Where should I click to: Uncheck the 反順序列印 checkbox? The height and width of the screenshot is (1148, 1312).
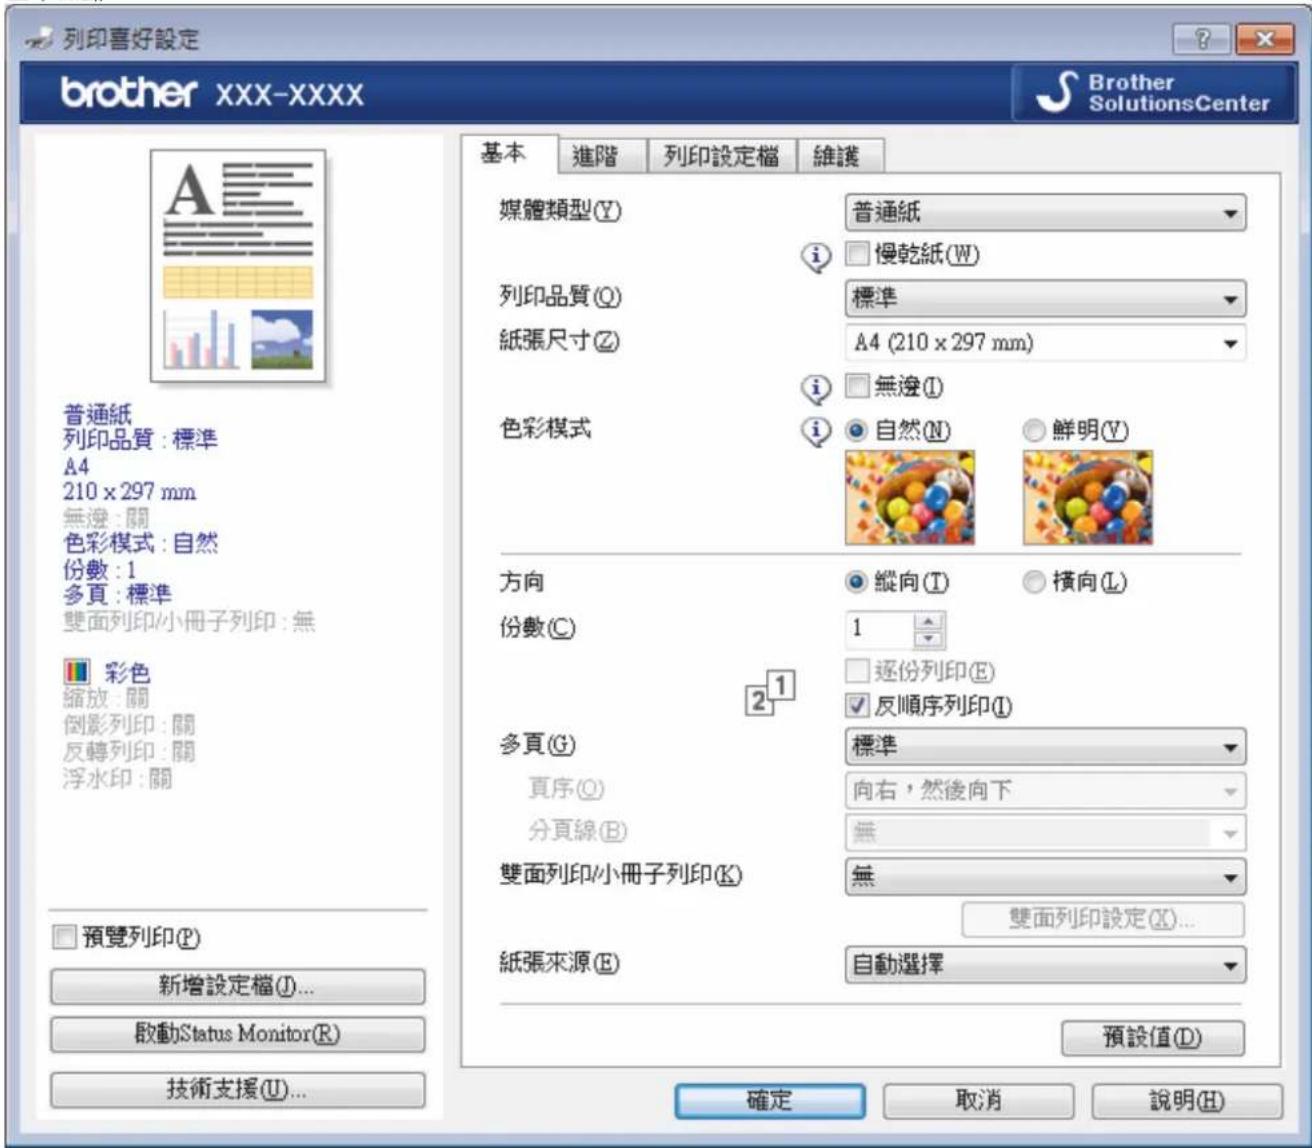click(856, 706)
